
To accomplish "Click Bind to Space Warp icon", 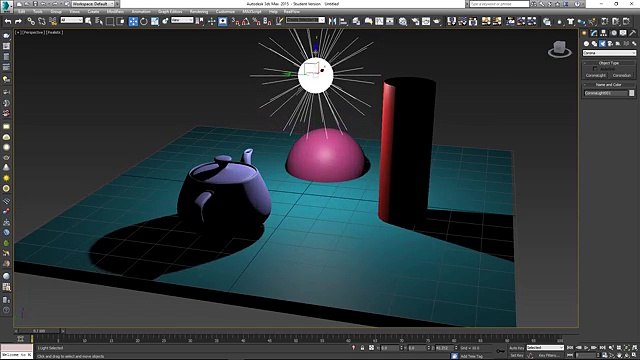I will click(x=52, y=21).
